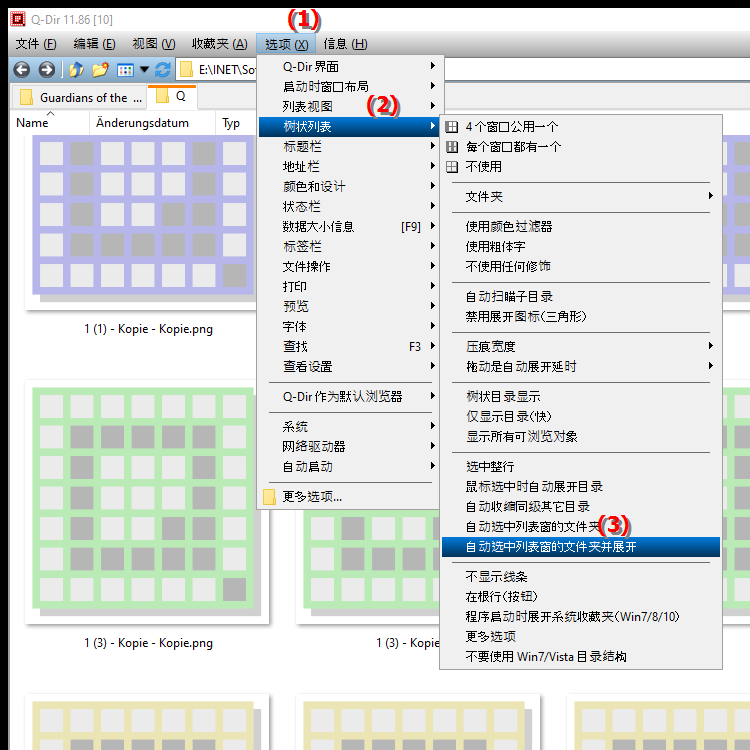Open the 编辑 (E) menu
750x750 pixels.
pyautogui.click(x=94, y=44)
